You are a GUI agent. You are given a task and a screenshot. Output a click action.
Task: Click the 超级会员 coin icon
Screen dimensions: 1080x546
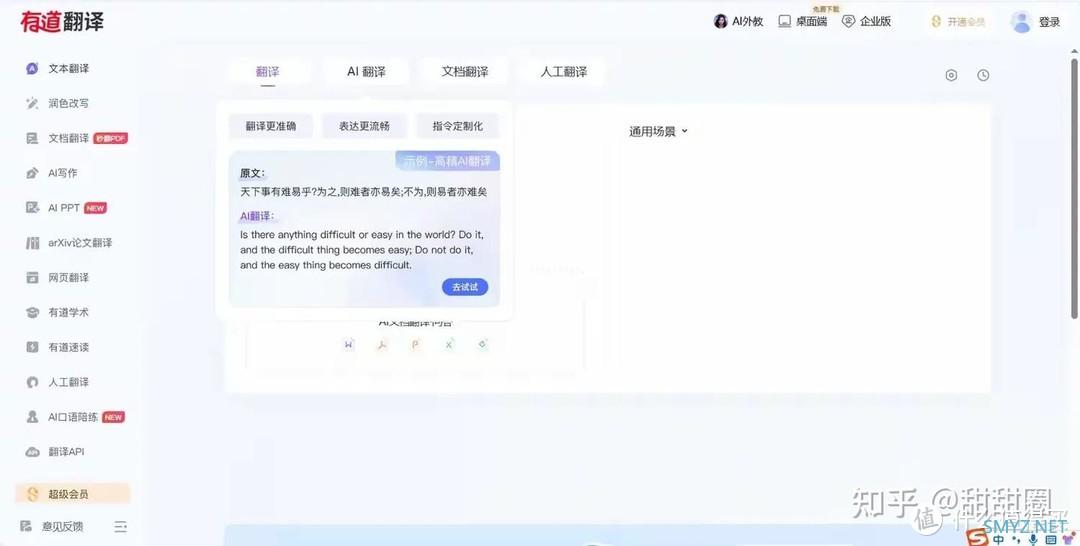coord(32,494)
